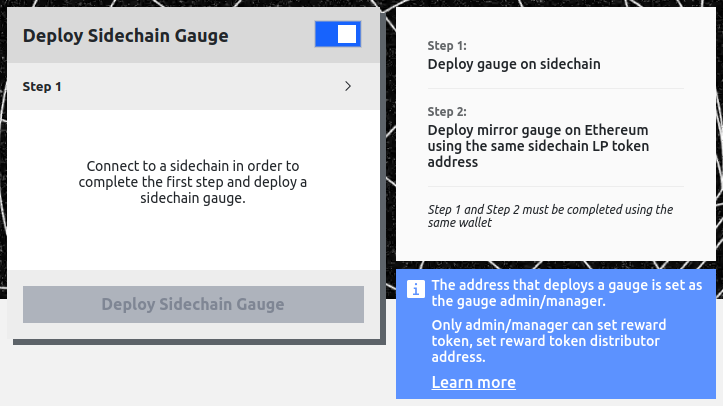Select the Step 1 accordion row label
The width and height of the screenshot is (723, 406).
(42, 87)
